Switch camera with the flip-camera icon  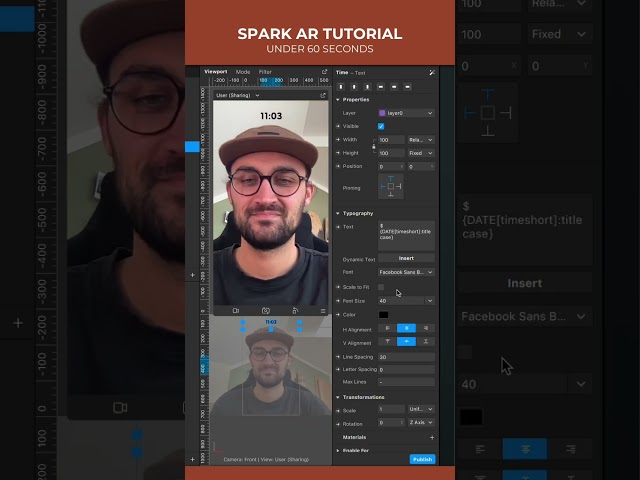266,311
